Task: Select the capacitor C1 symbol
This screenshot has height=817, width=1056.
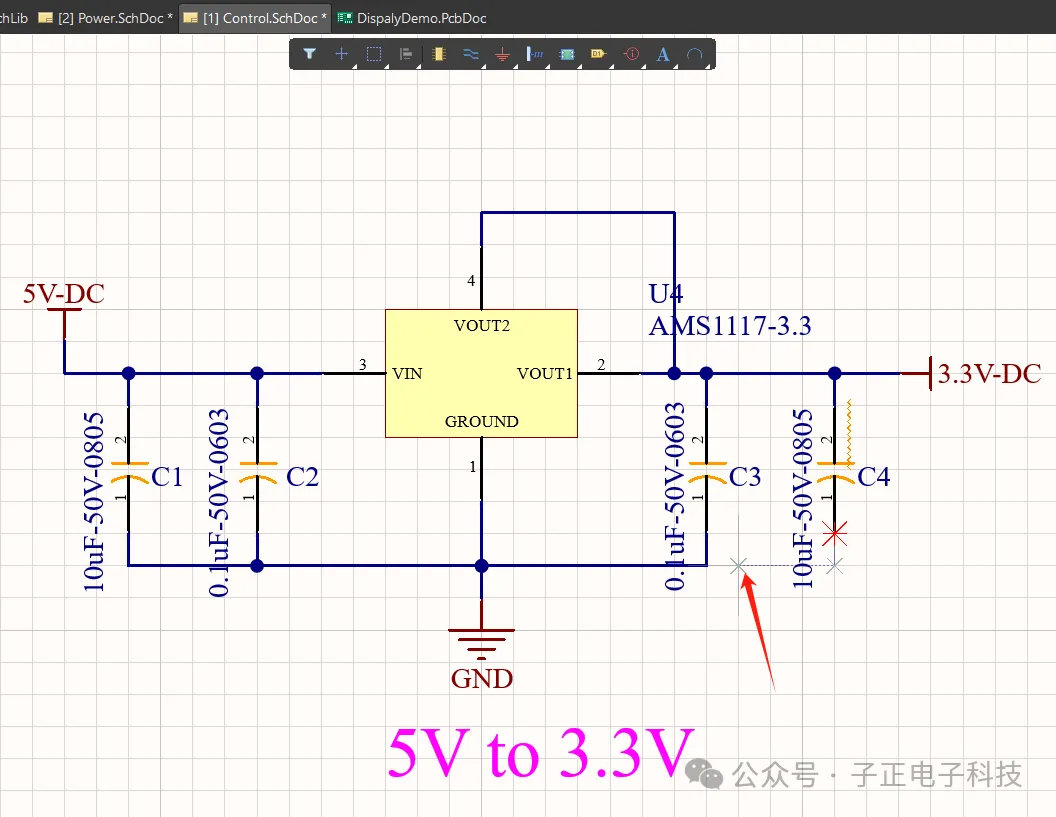Action: (x=129, y=472)
